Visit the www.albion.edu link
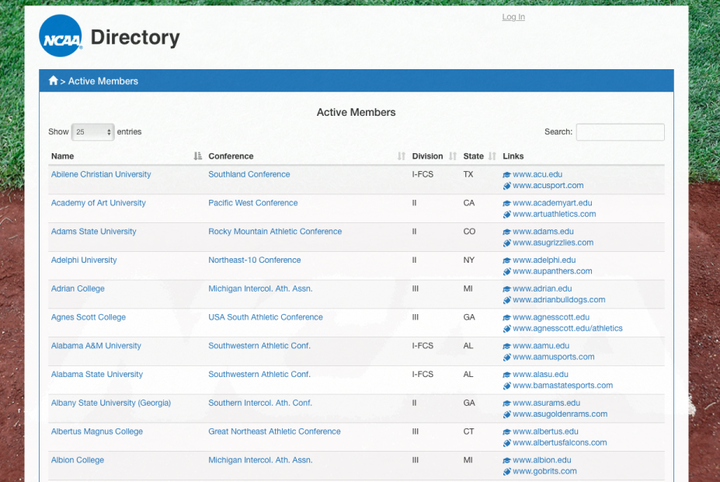 542,460
